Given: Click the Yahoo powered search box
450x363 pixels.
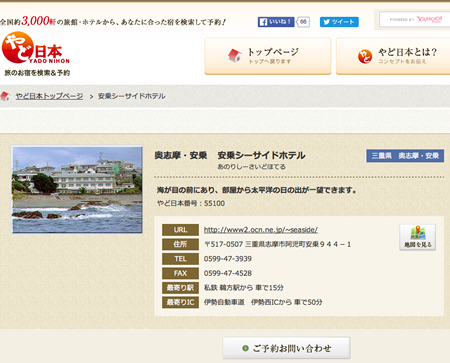Looking at the screenshot, I should click(414, 20).
